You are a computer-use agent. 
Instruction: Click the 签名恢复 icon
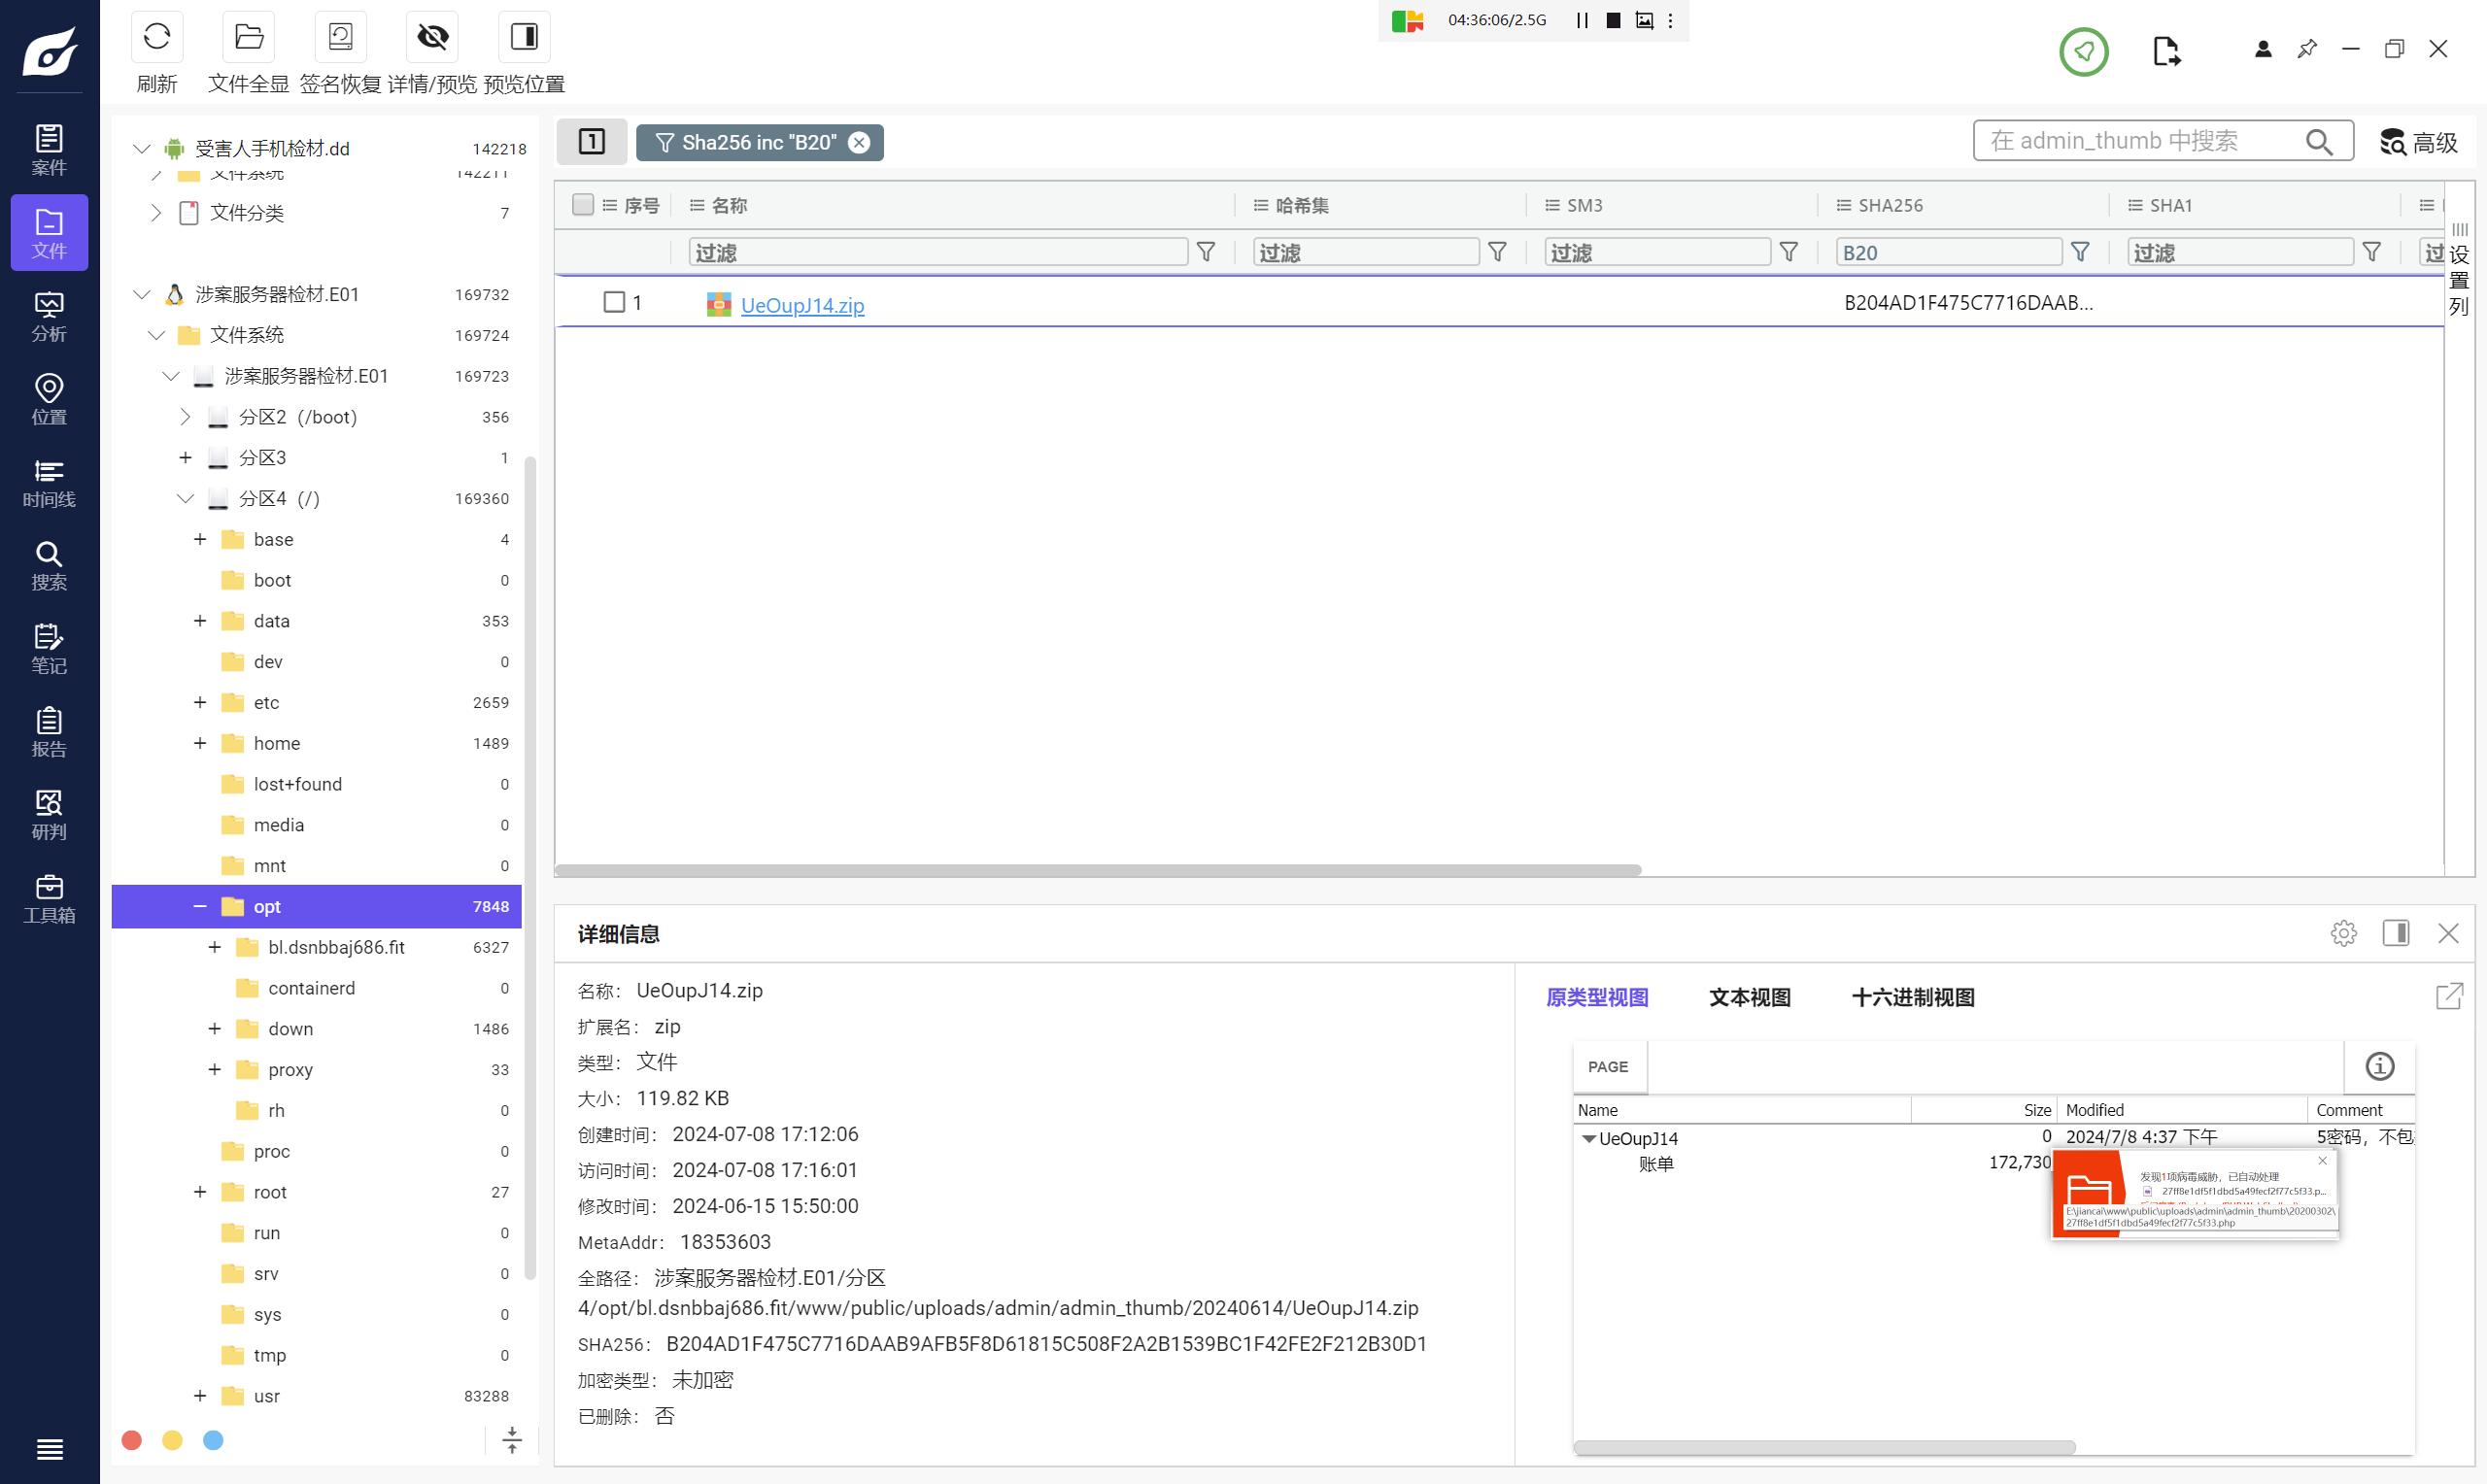[x=341, y=38]
